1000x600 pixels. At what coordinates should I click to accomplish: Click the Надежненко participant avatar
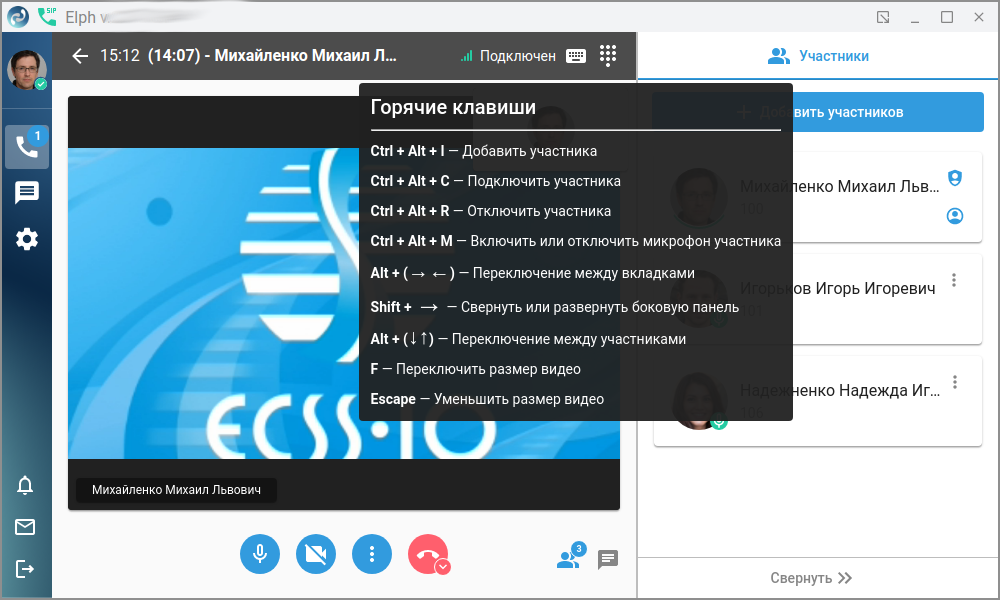[699, 401]
